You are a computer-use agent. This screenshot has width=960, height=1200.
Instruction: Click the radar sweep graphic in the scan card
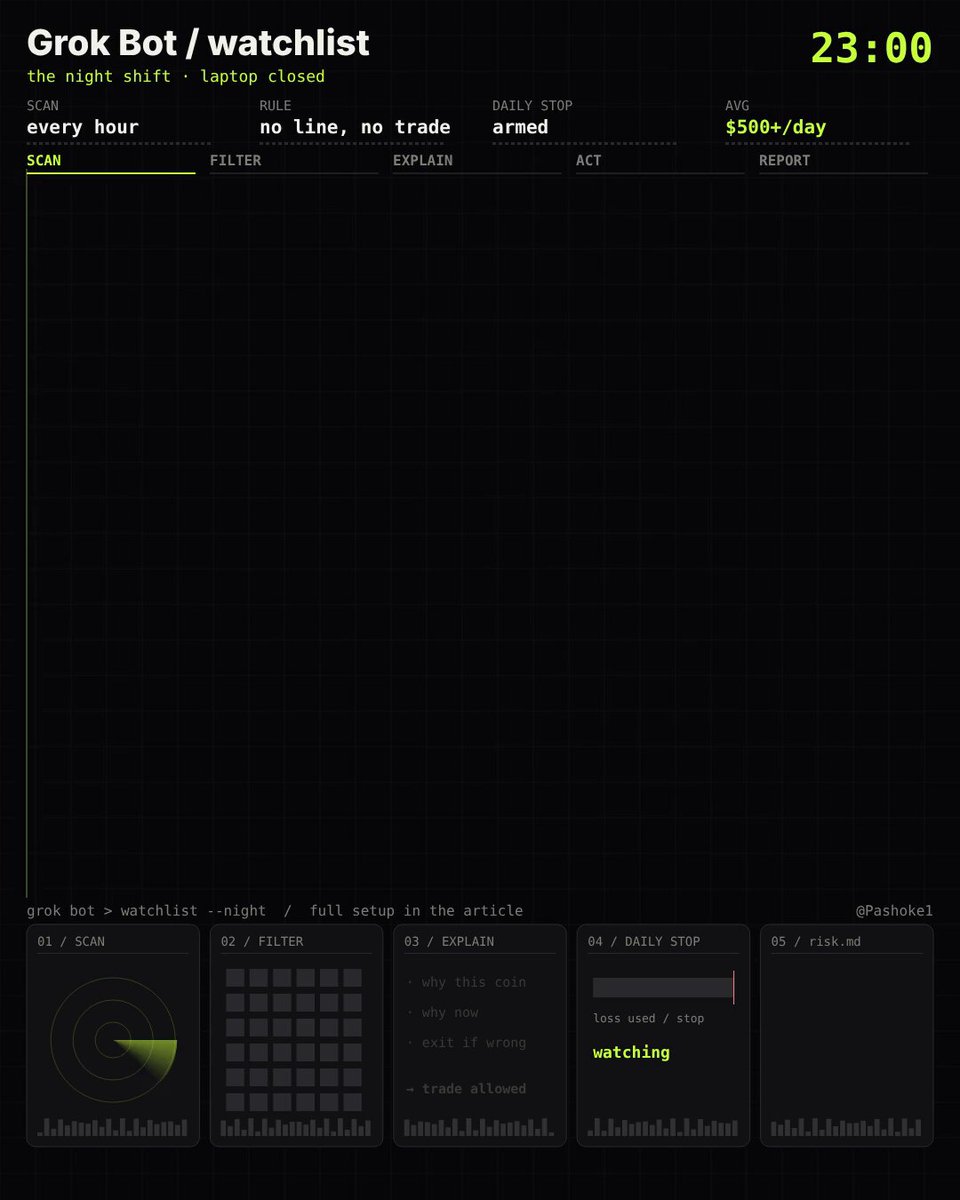[x=113, y=1040]
